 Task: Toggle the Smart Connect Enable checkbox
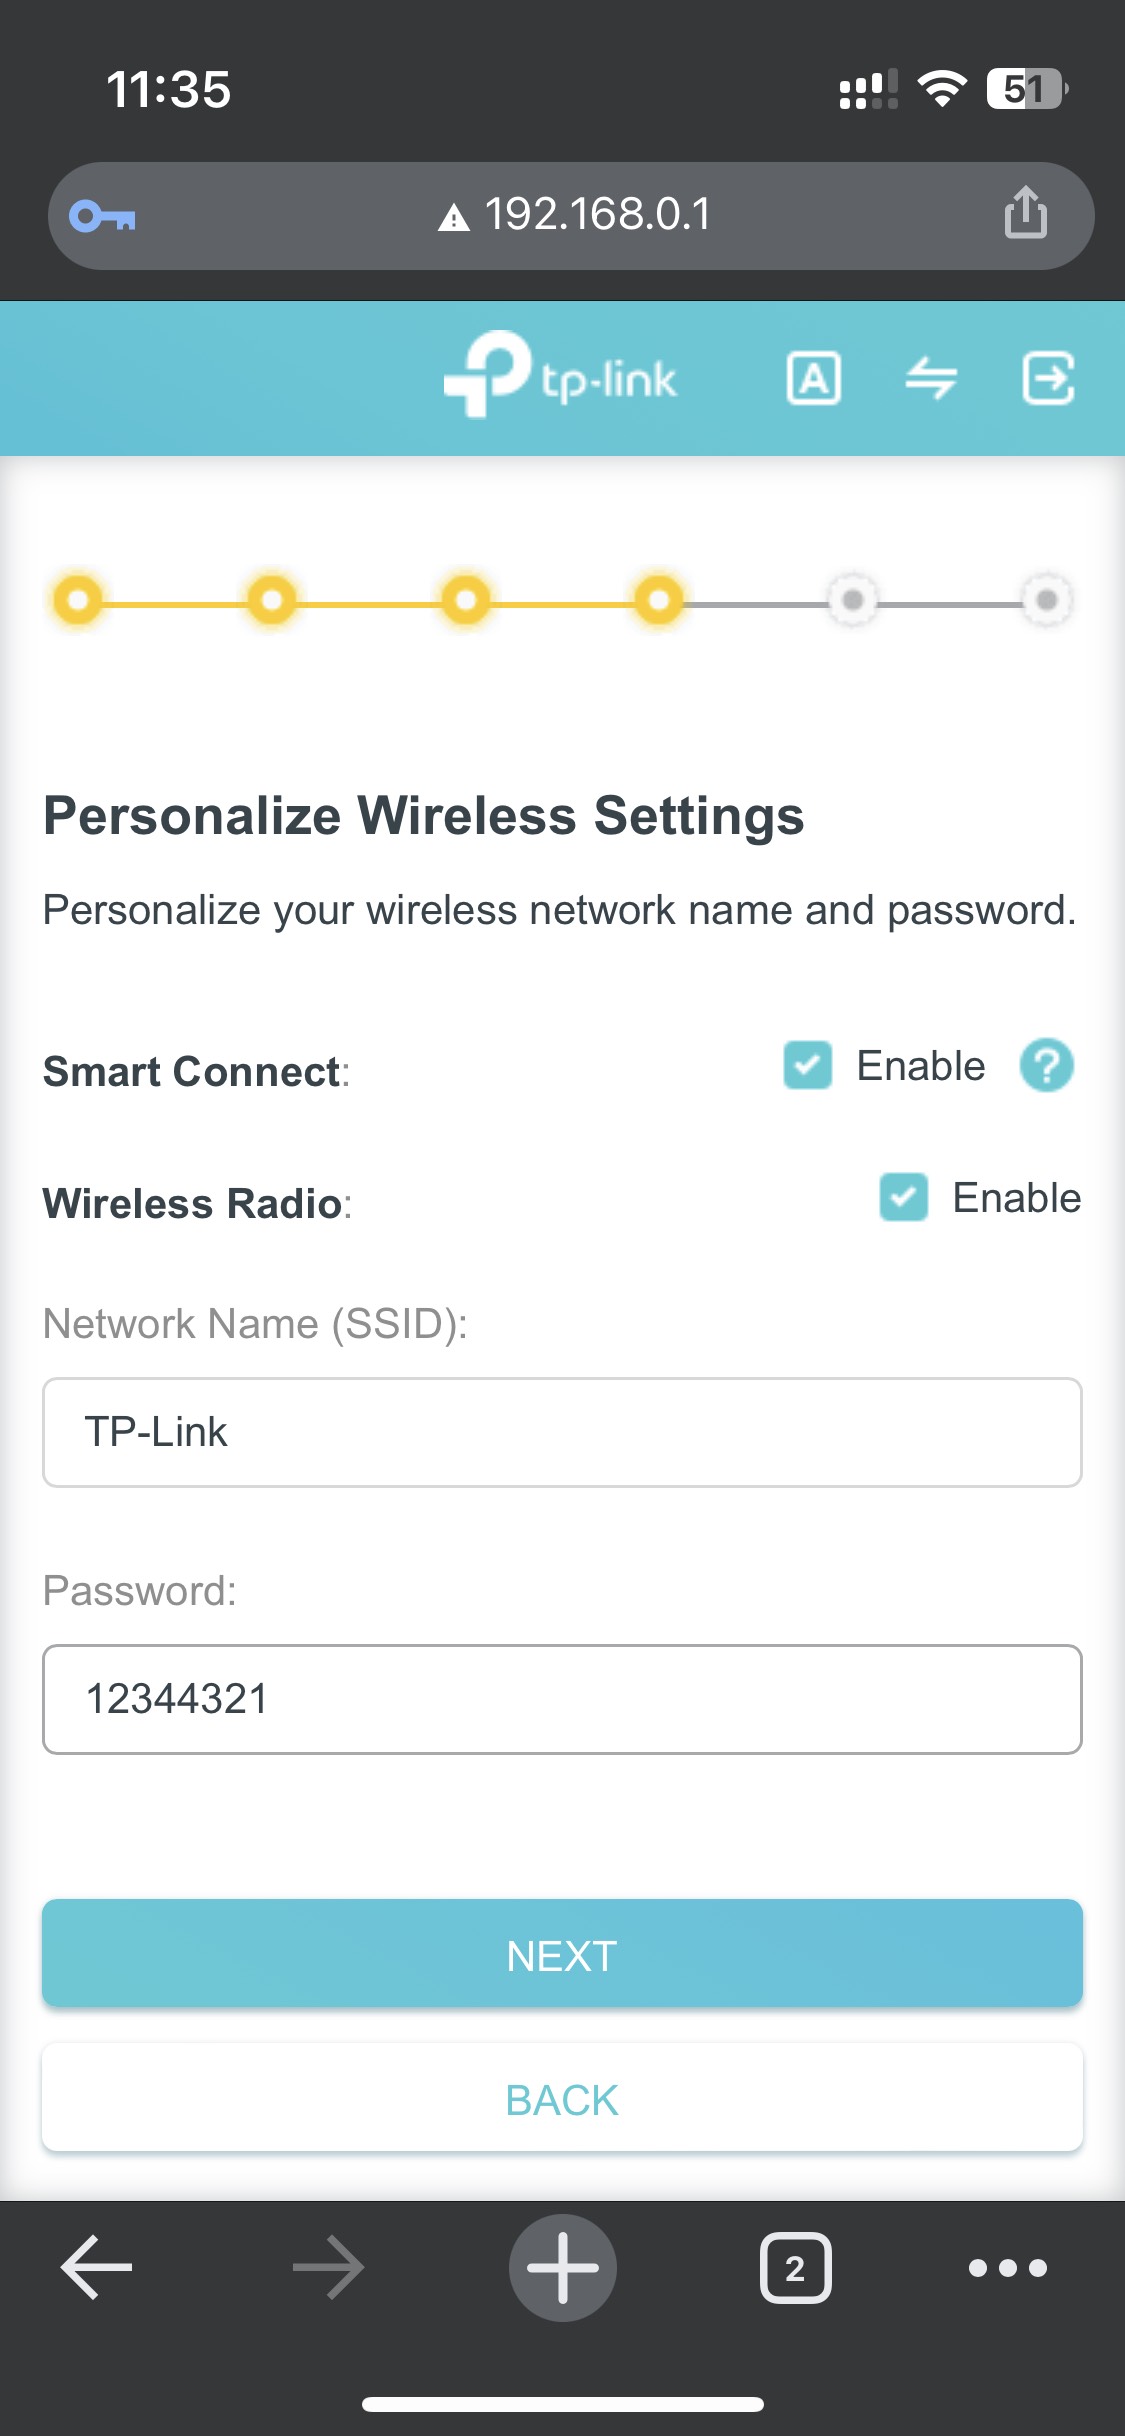pos(808,1066)
